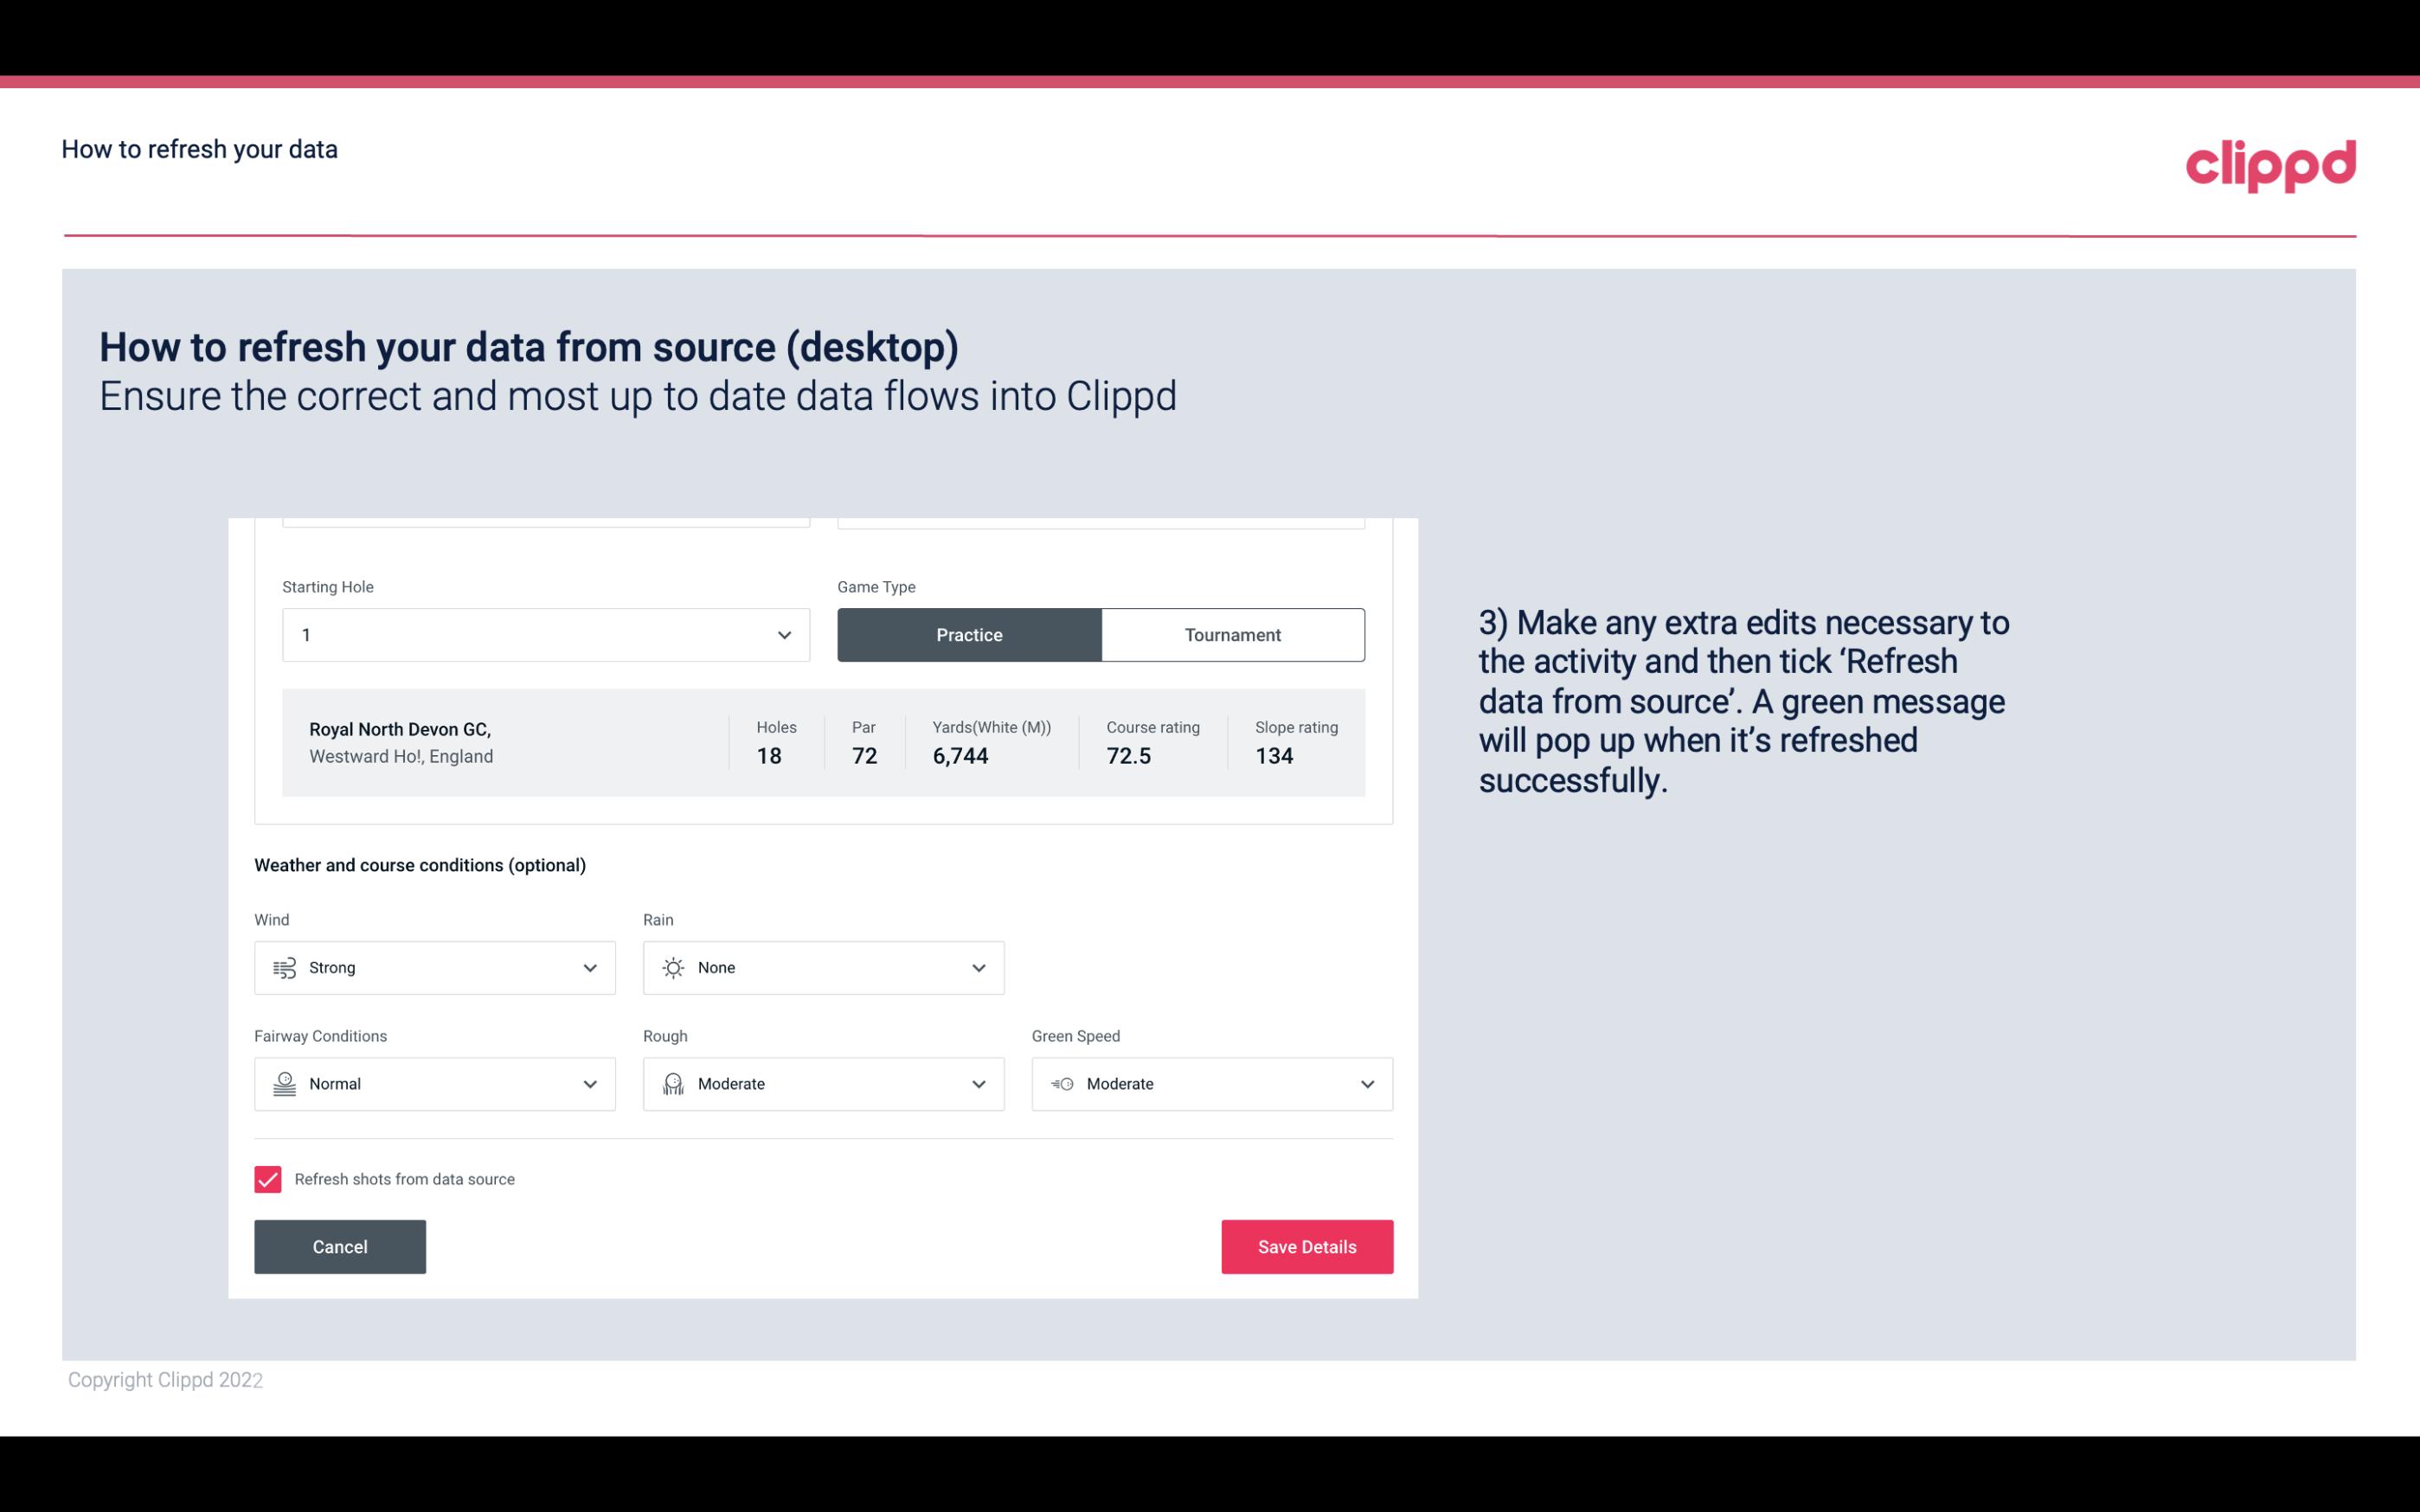Click the Cancel button

(x=340, y=1247)
